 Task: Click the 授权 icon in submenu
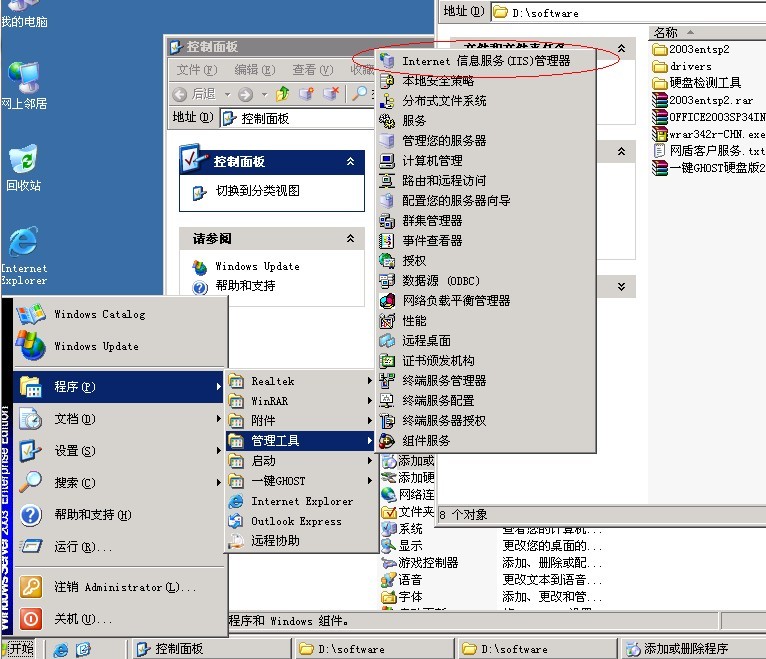(x=387, y=261)
